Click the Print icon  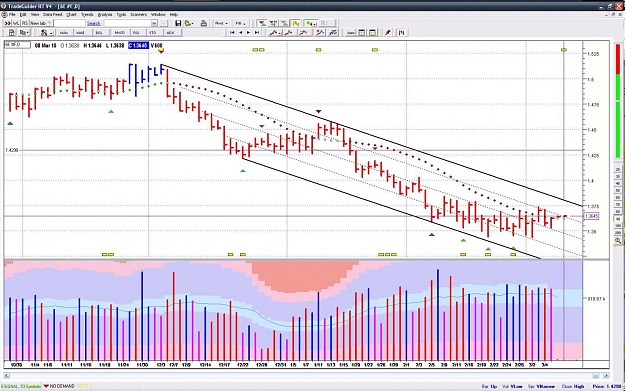[x=204, y=23]
